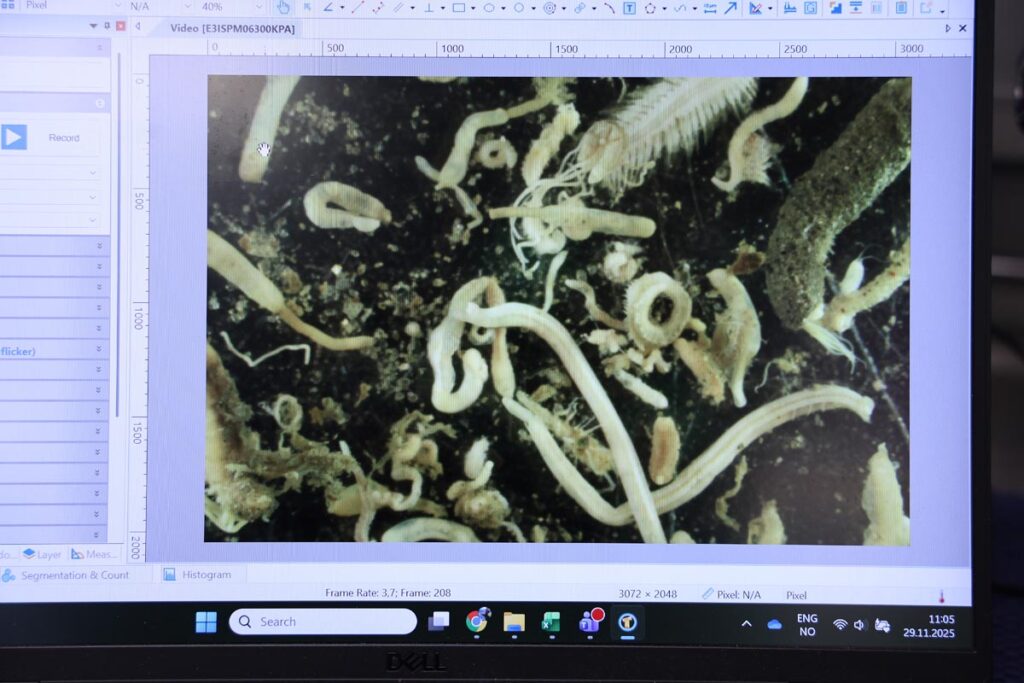Pick the ellipse measurement tool
The image size is (1024, 683).
[489, 8]
